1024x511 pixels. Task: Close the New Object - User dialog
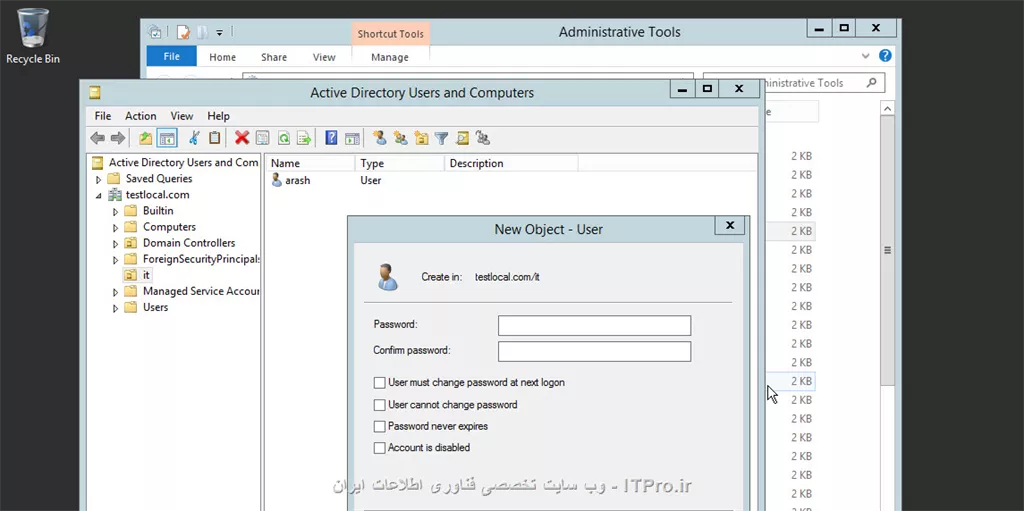click(x=730, y=225)
